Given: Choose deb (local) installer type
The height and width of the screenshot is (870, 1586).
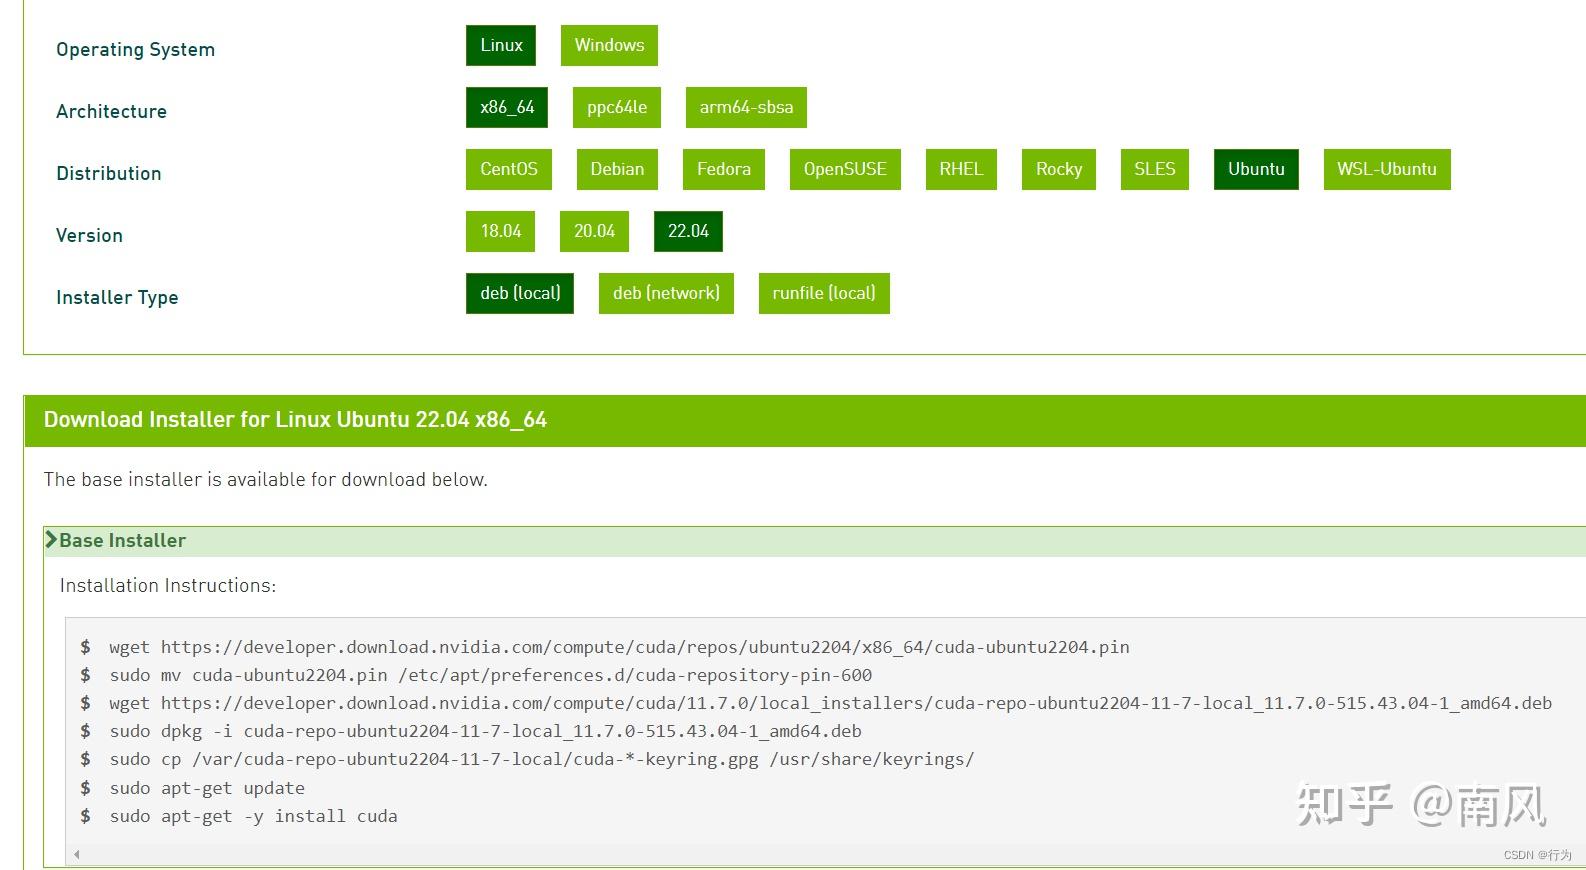Looking at the screenshot, I should [x=520, y=294].
